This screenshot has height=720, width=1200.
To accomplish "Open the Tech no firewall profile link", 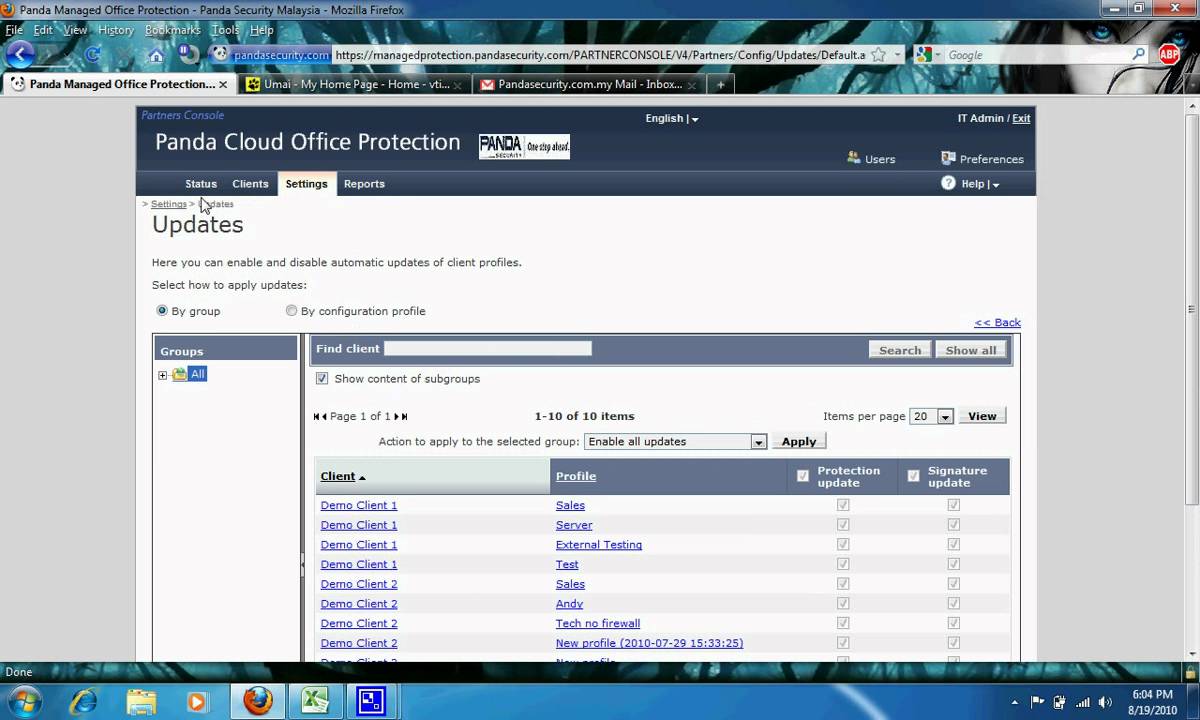I will pos(598,623).
